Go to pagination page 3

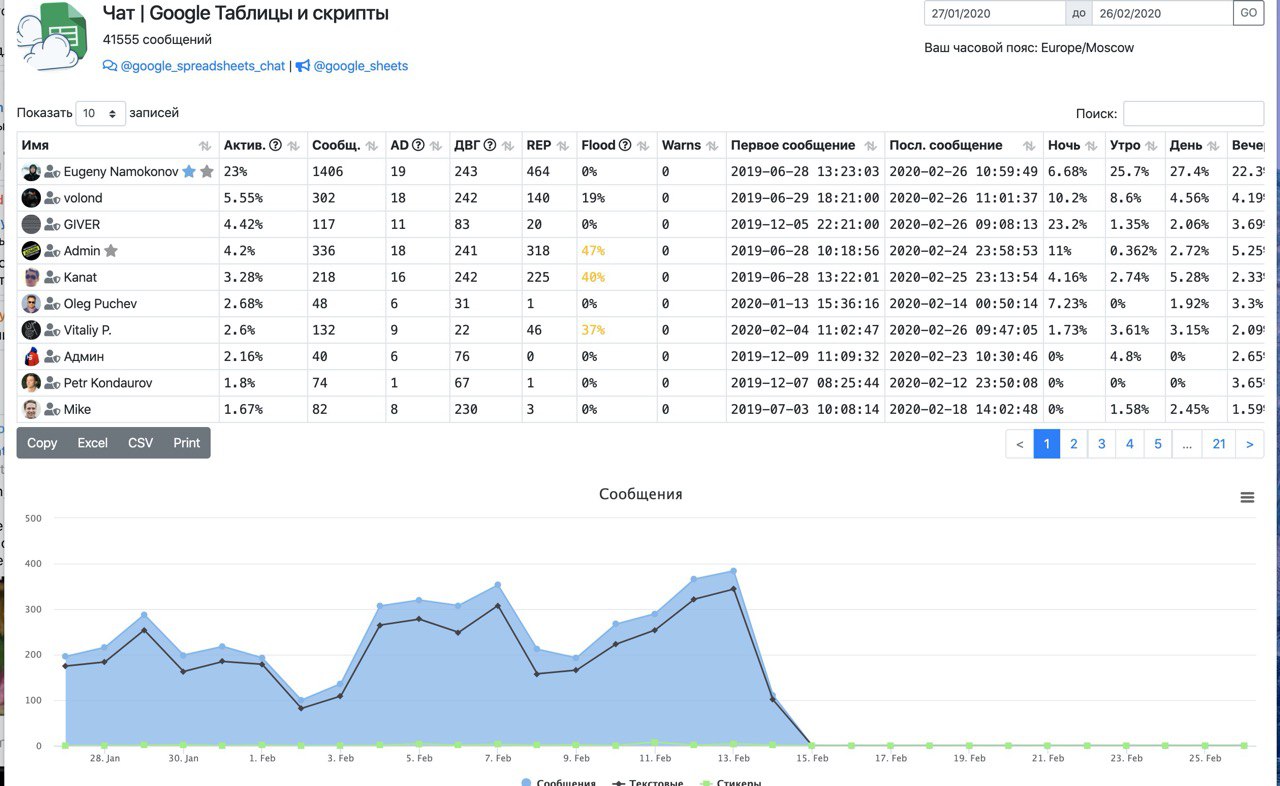1102,444
